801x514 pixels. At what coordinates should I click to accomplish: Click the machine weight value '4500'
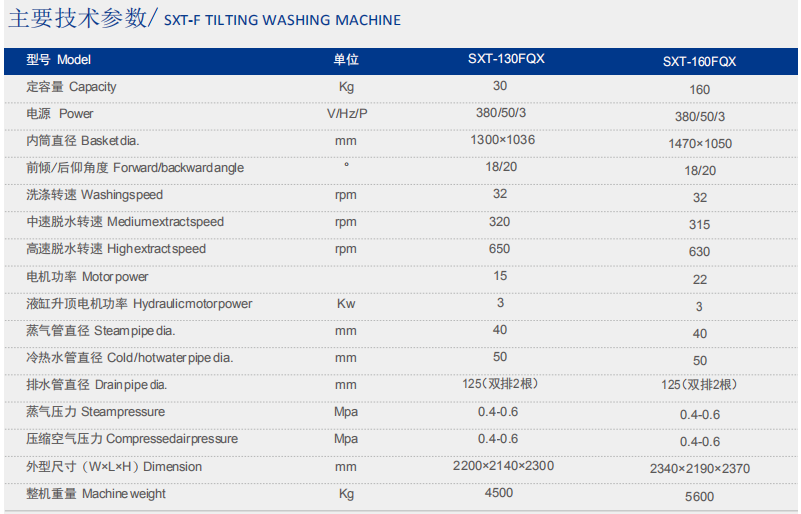pos(499,493)
